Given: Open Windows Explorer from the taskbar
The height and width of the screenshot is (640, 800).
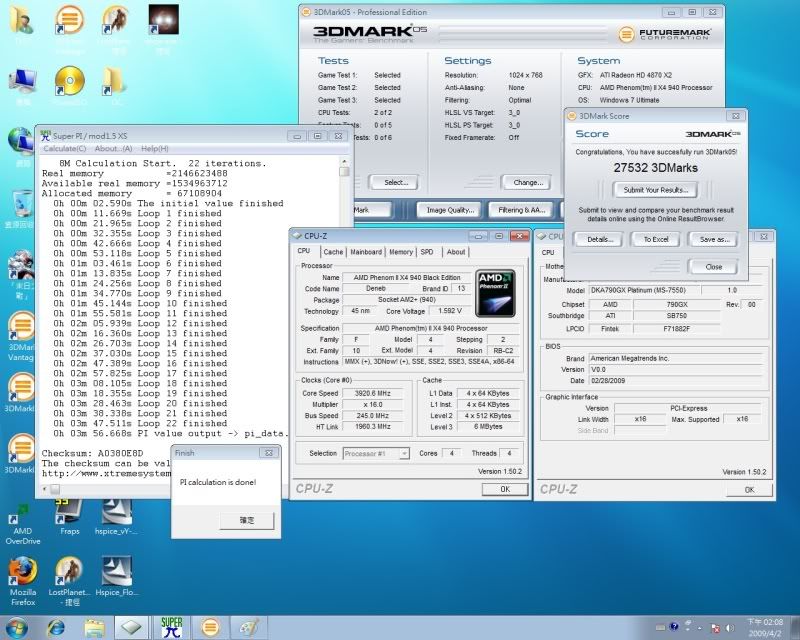Looking at the screenshot, I should 94,627.
